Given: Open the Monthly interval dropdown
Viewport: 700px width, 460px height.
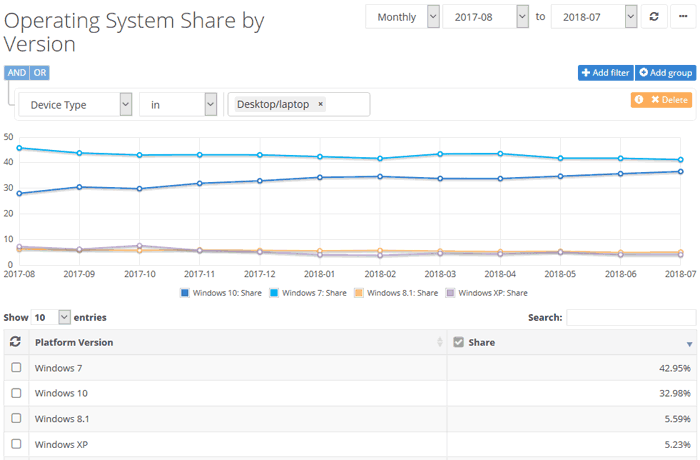Looking at the screenshot, I should [x=403, y=17].
